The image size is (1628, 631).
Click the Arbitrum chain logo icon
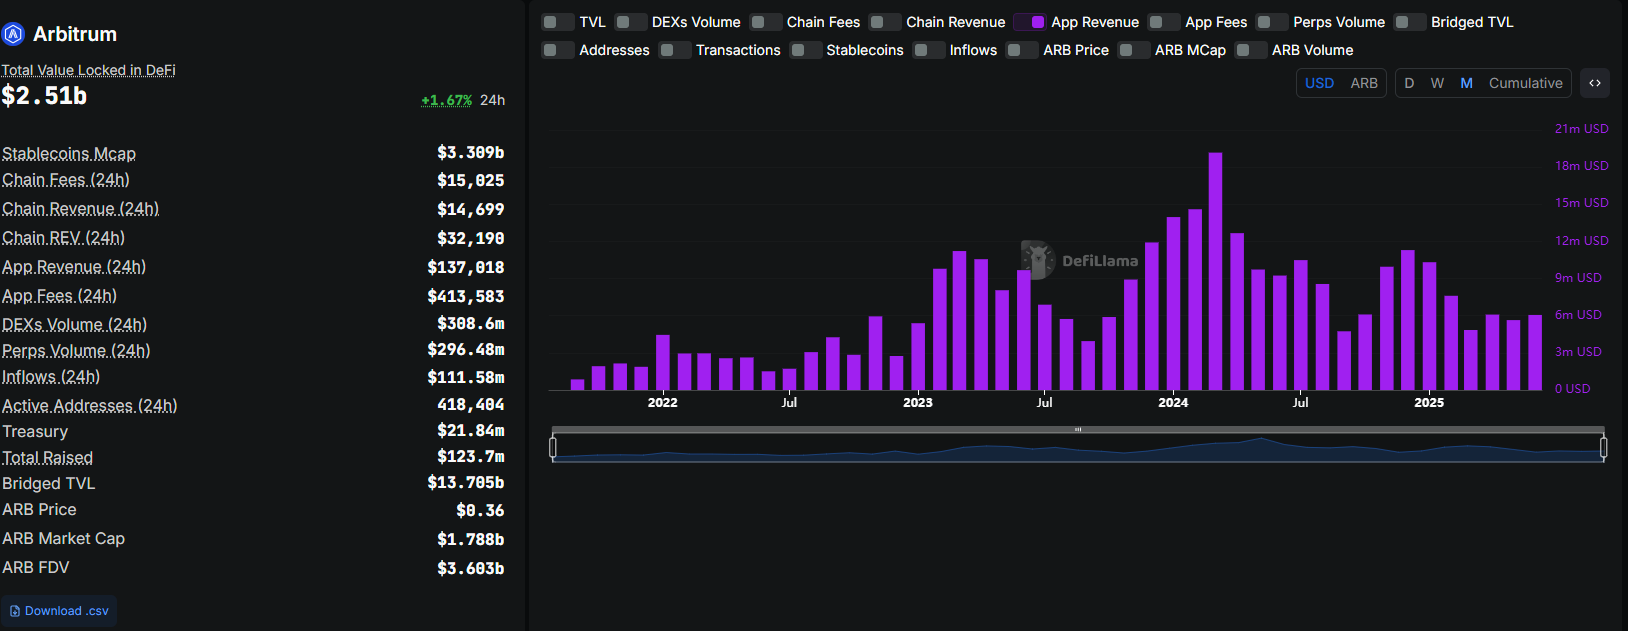point(13,35)
